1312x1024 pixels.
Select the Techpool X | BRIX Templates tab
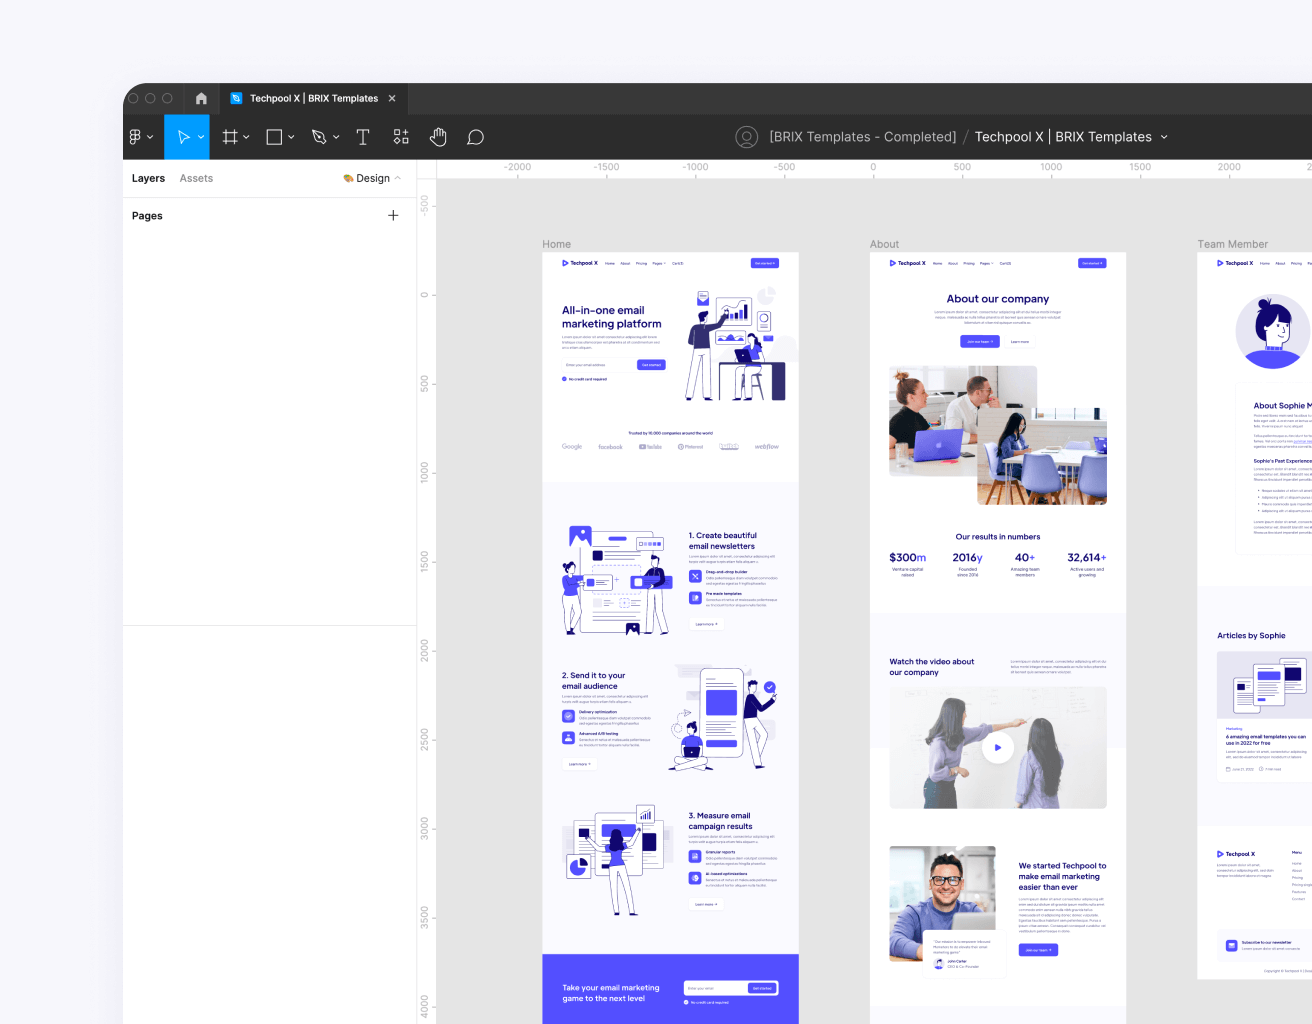[x=314, y=98]
